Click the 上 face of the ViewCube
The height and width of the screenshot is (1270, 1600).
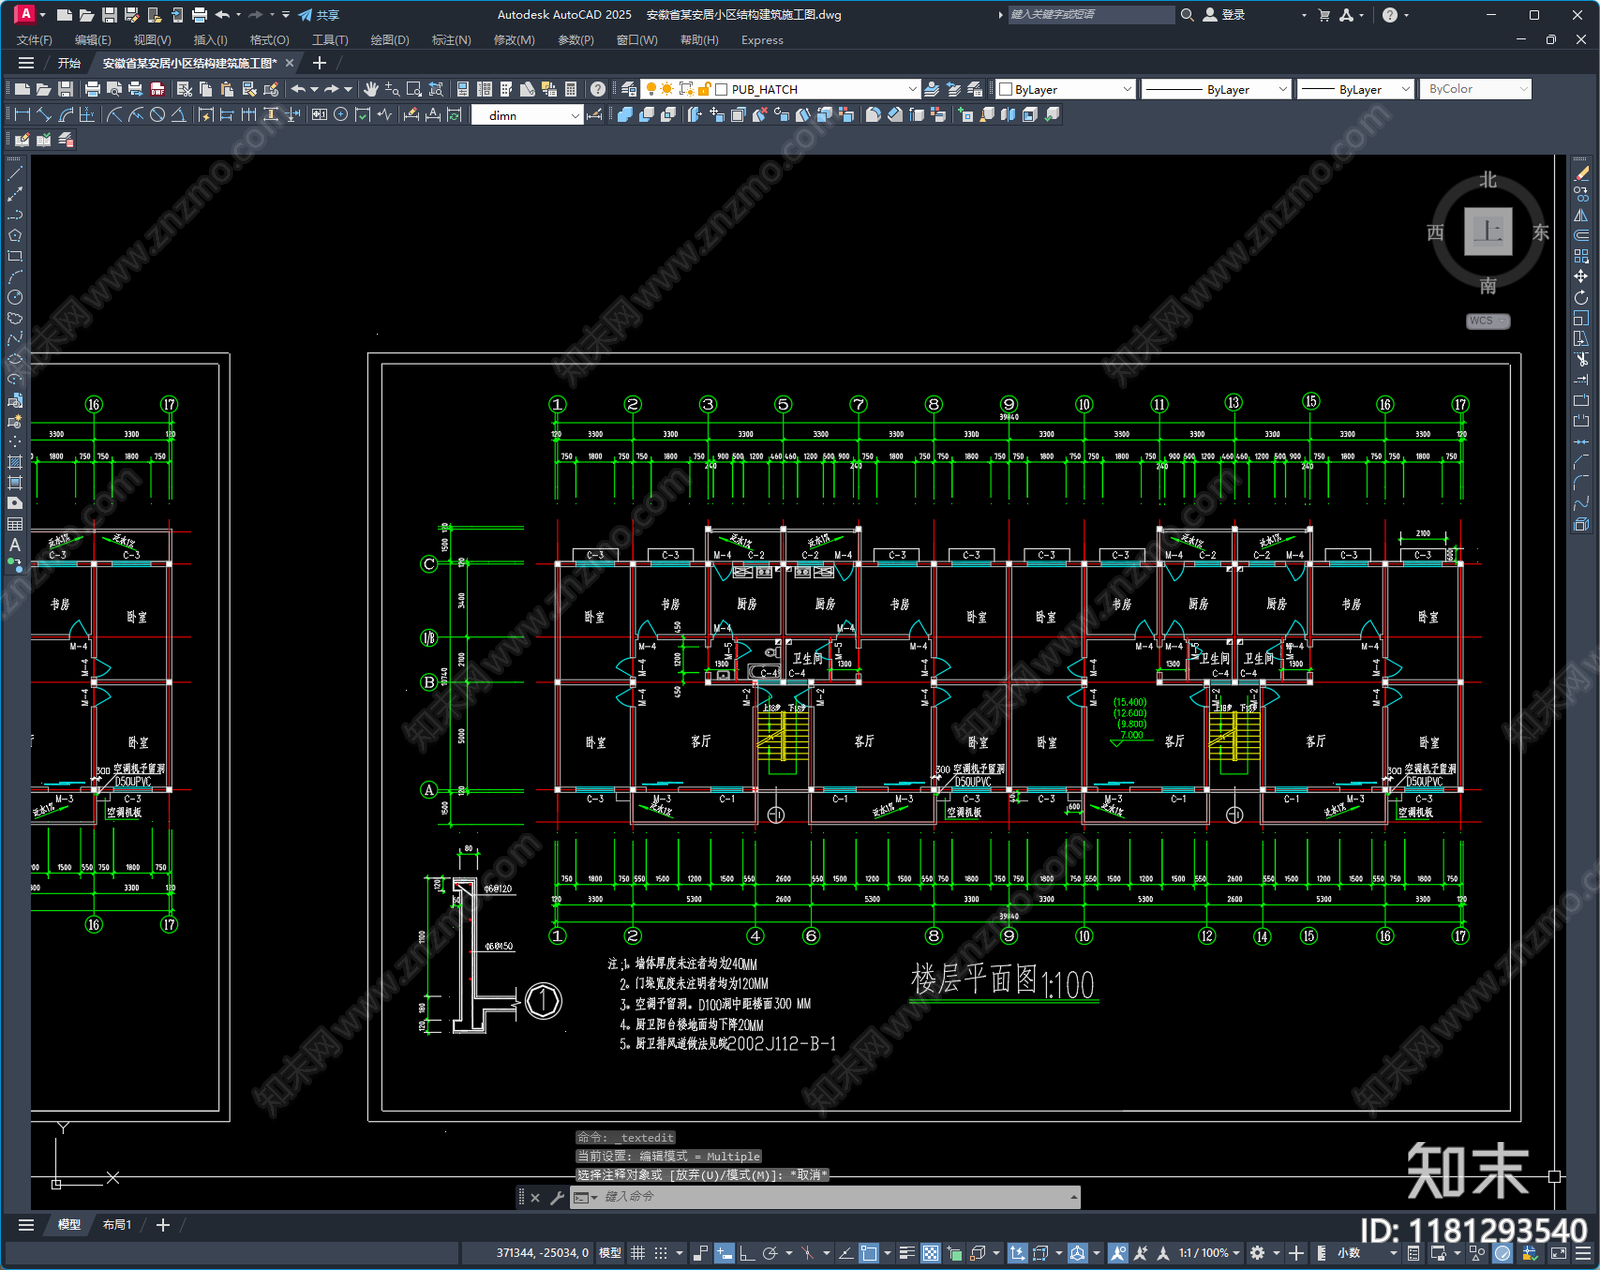click(x=1488, y=232)
